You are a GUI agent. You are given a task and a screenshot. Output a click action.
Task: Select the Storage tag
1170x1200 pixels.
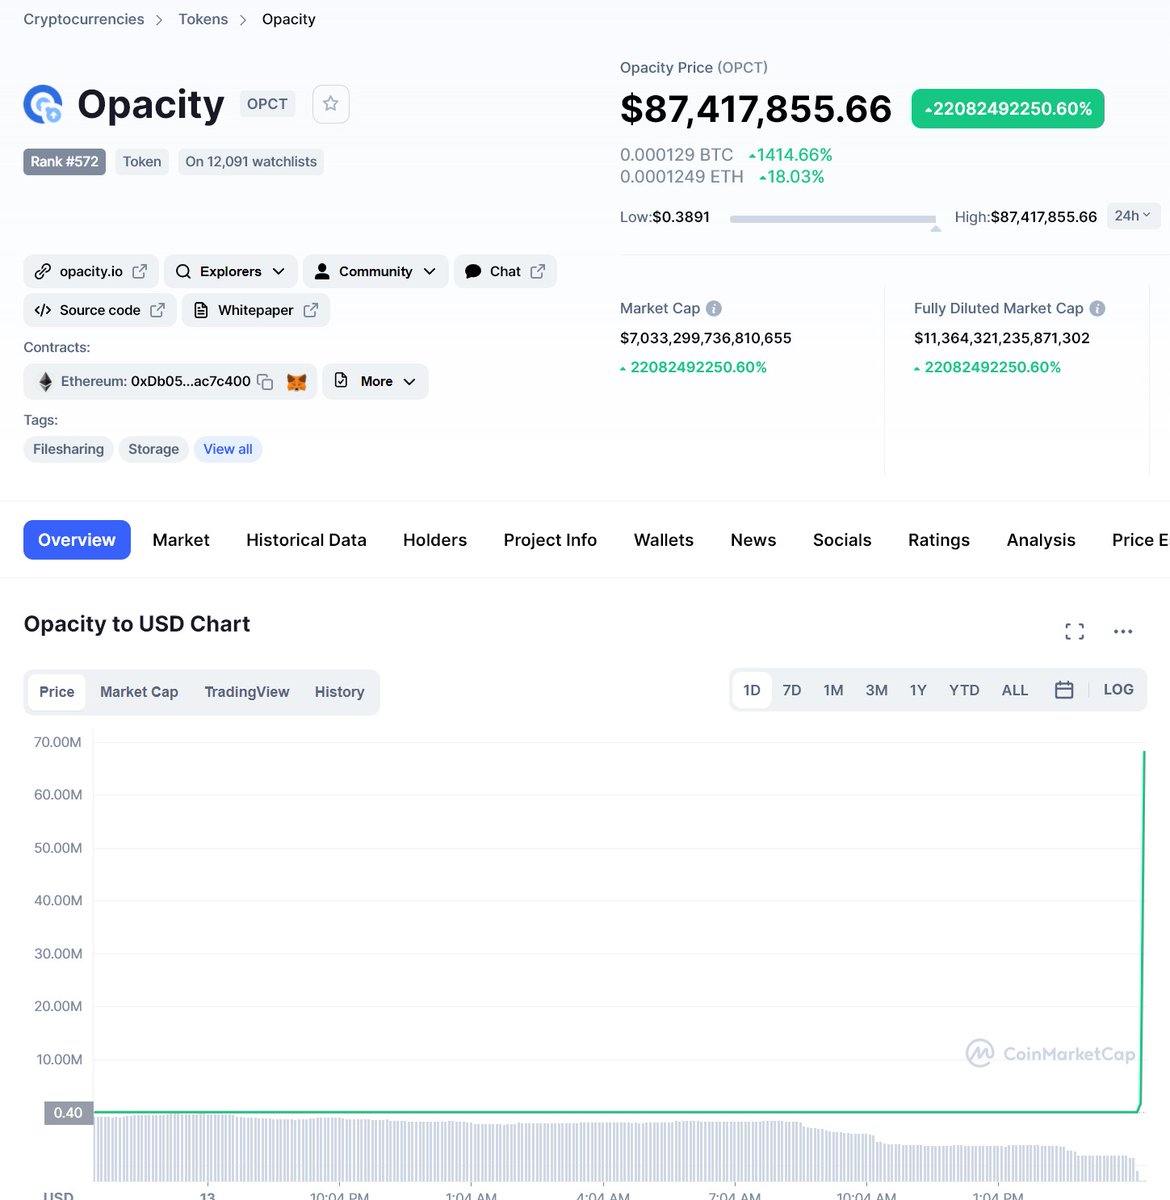tap(153, 449)
